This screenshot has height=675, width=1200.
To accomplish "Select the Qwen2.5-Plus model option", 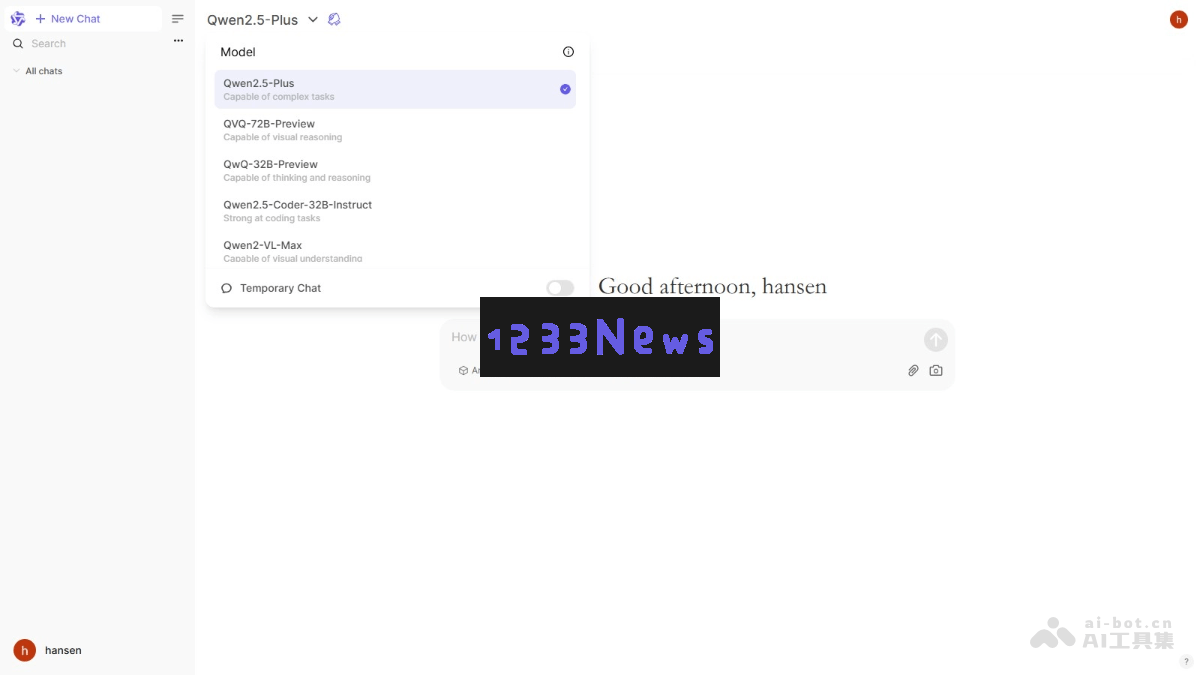I will 395,89.
